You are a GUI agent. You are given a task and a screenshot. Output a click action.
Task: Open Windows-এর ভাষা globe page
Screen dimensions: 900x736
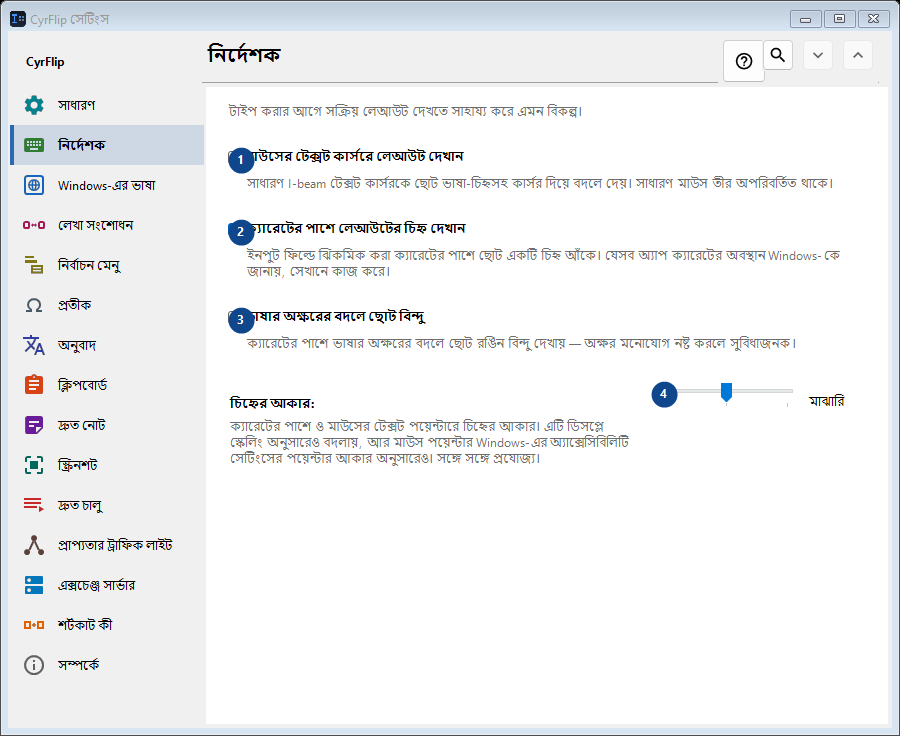tap(107, 185)
